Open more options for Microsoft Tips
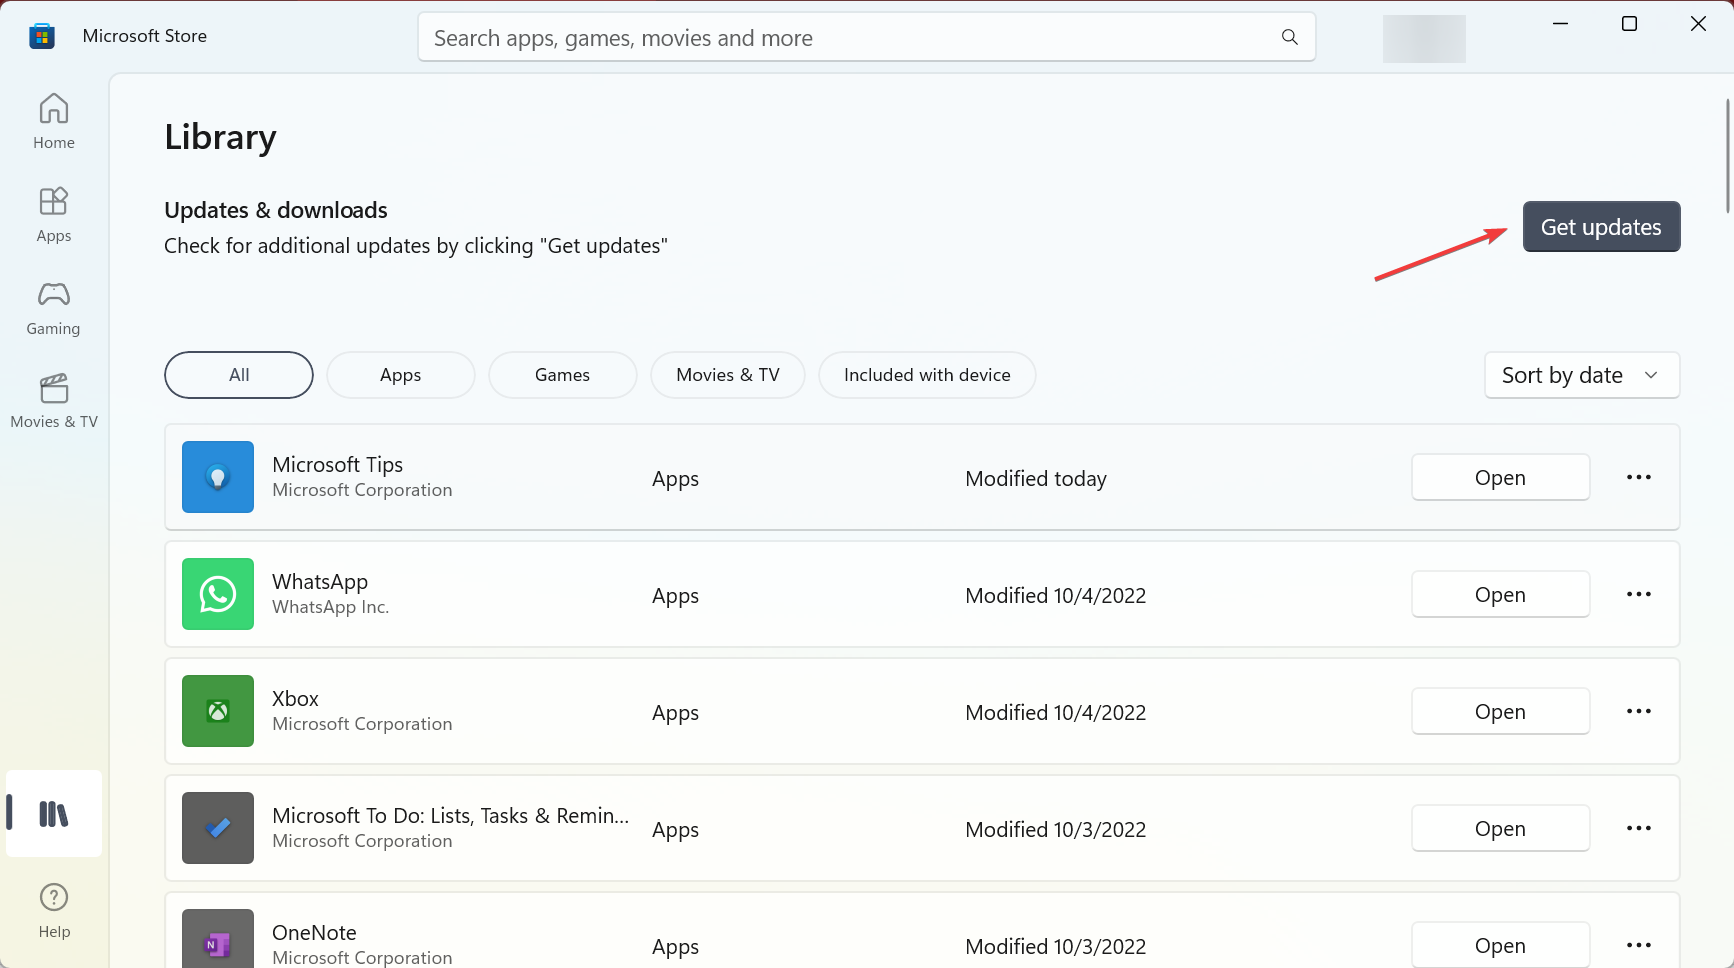This screenshot has width=1734, height=968. pyautogui.click(x=1639, y=477)
